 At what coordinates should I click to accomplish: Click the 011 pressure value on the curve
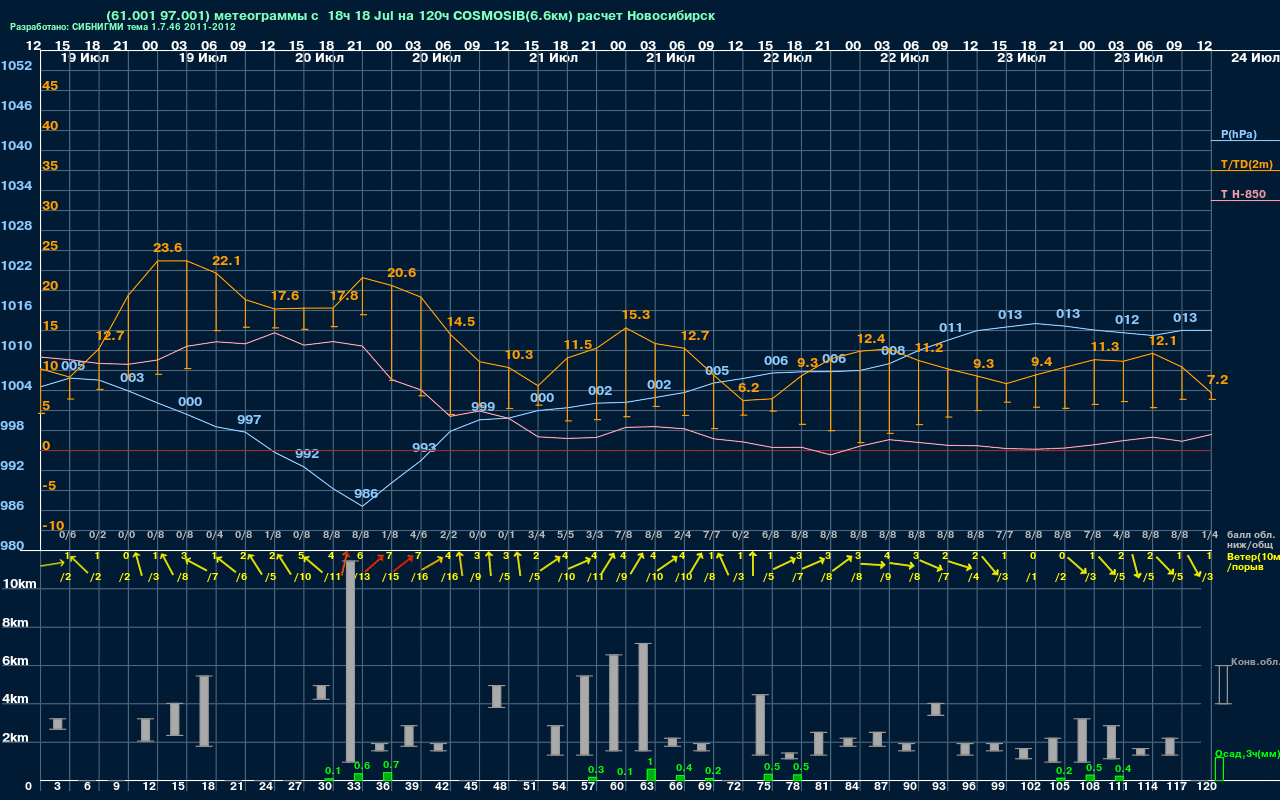coord(951,327)
